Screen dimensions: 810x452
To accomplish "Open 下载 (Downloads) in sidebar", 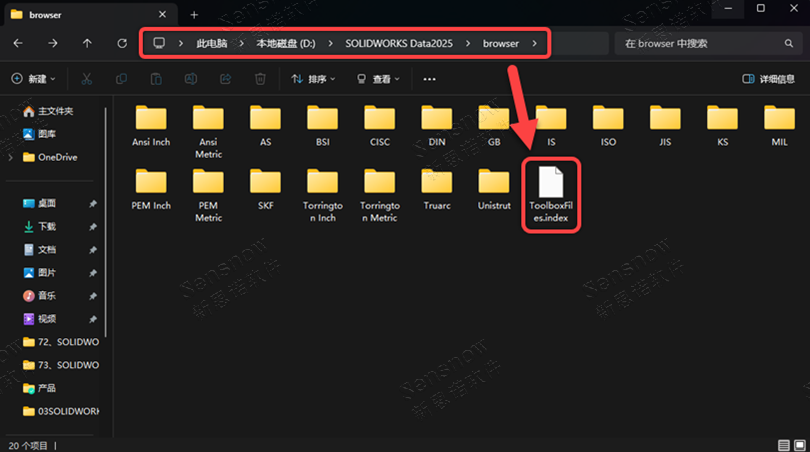I will point(46,226).
